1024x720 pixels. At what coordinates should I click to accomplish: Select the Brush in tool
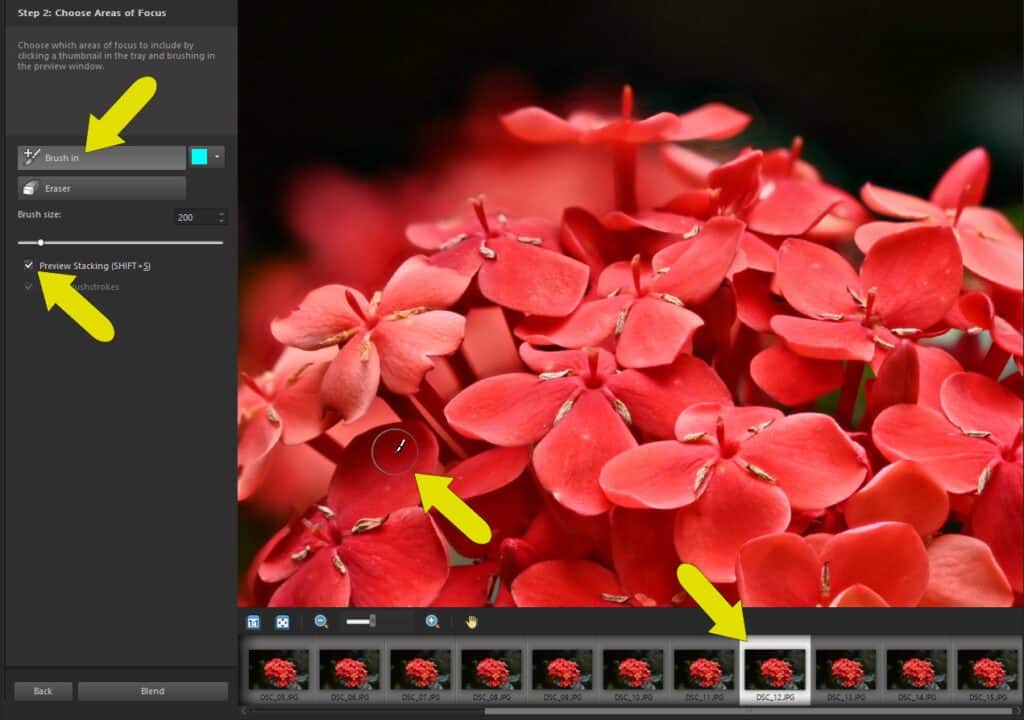point(100,157)
